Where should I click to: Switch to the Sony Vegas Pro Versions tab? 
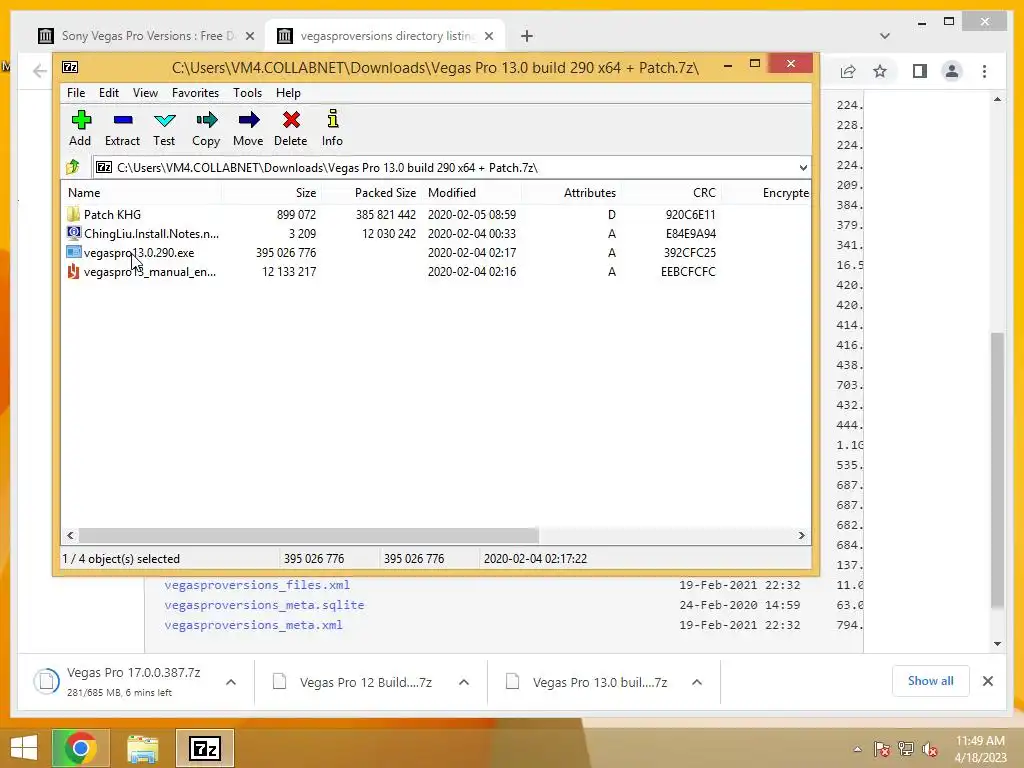pyautogui.click(x=147, y=36)
